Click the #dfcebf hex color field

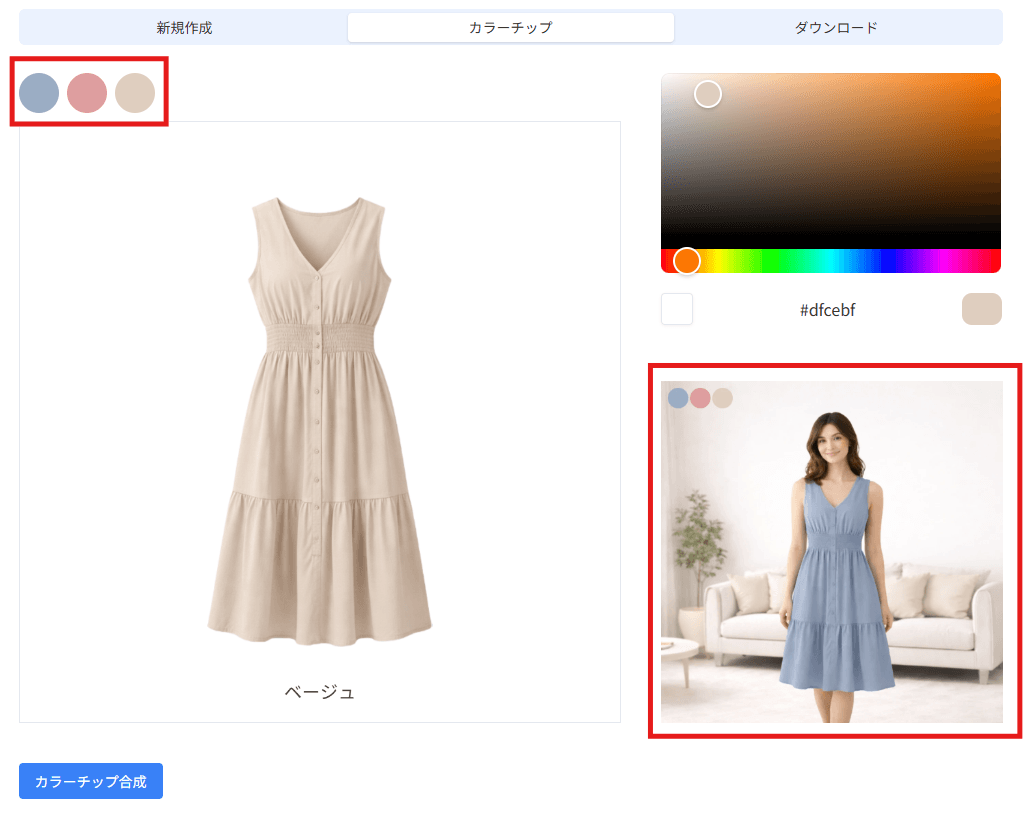click(x=827, y=310)
